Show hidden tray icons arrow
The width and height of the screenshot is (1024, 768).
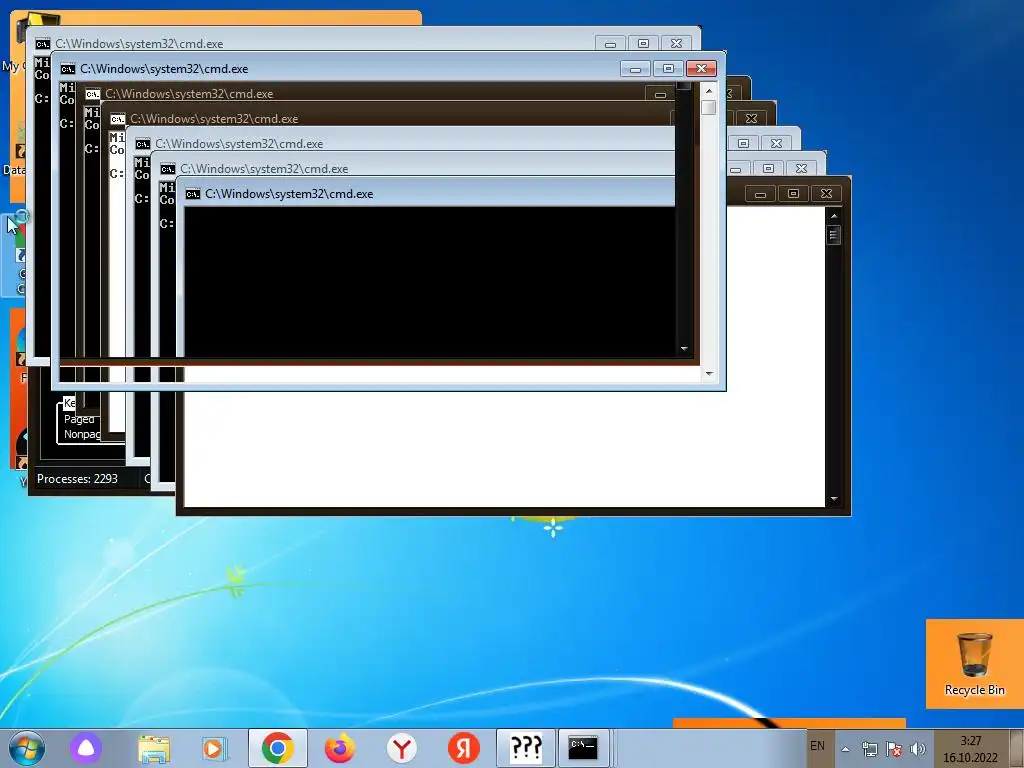[845, 749]
